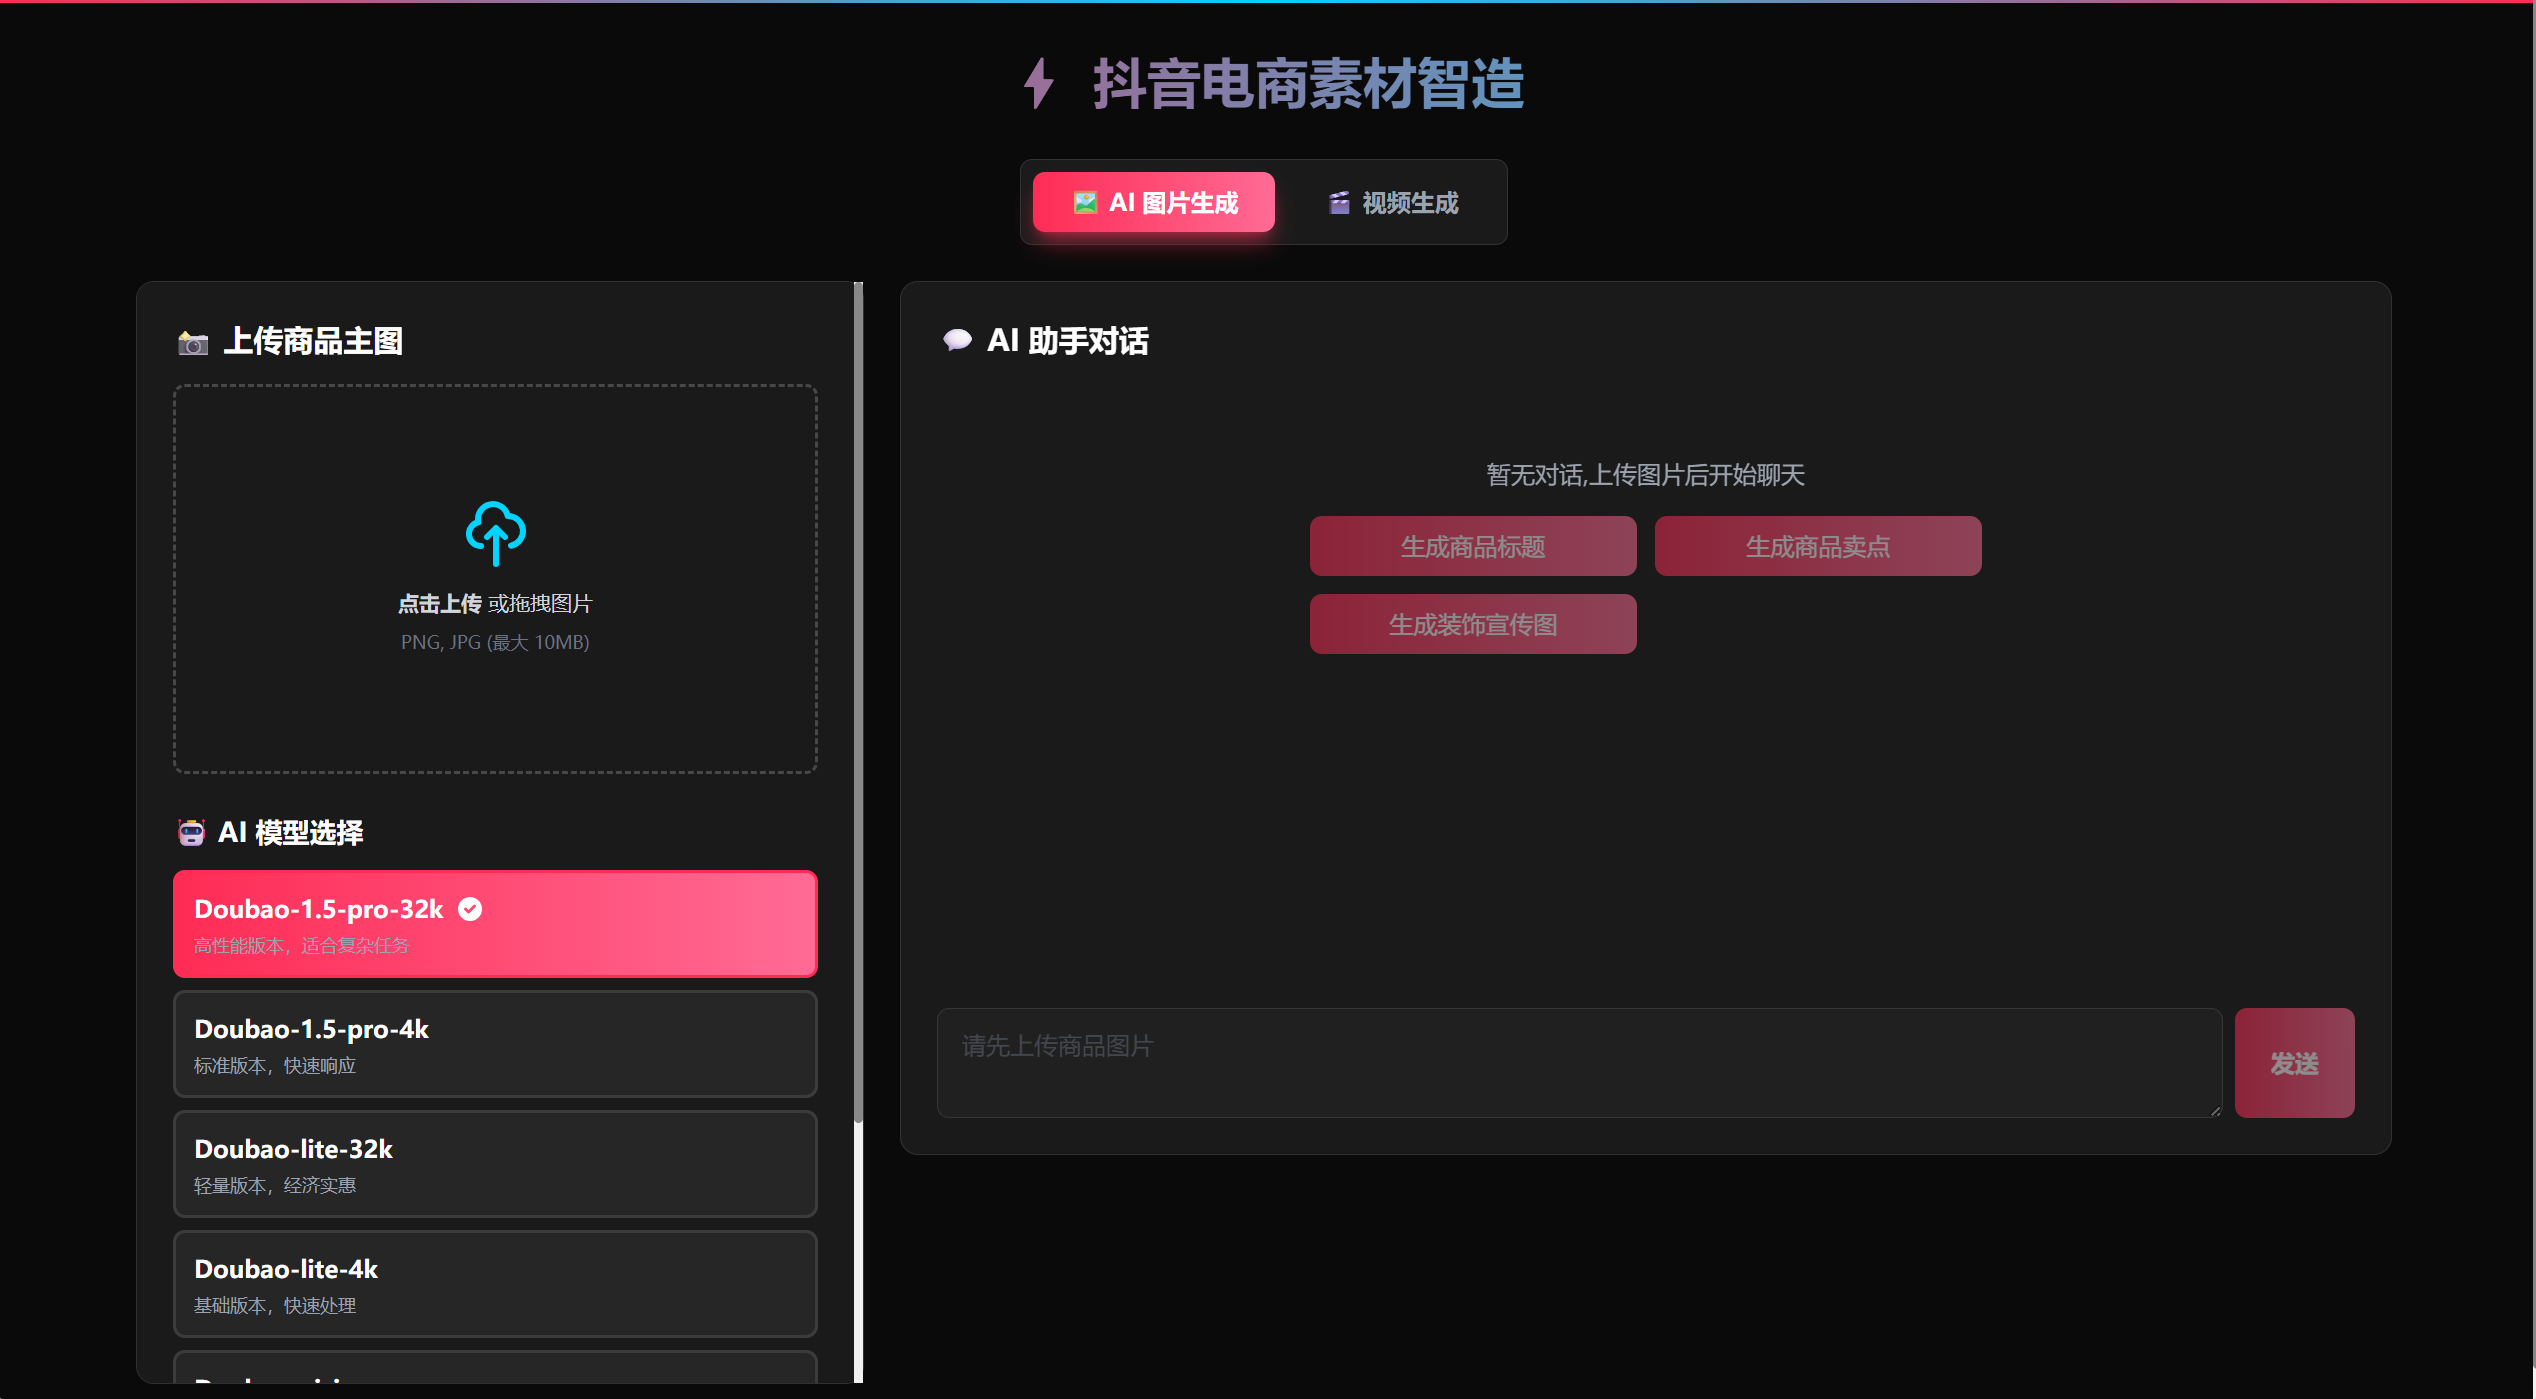Click the left panel vertical scrollbar
Viewport: 2536px width, 1399px height.
858,700
